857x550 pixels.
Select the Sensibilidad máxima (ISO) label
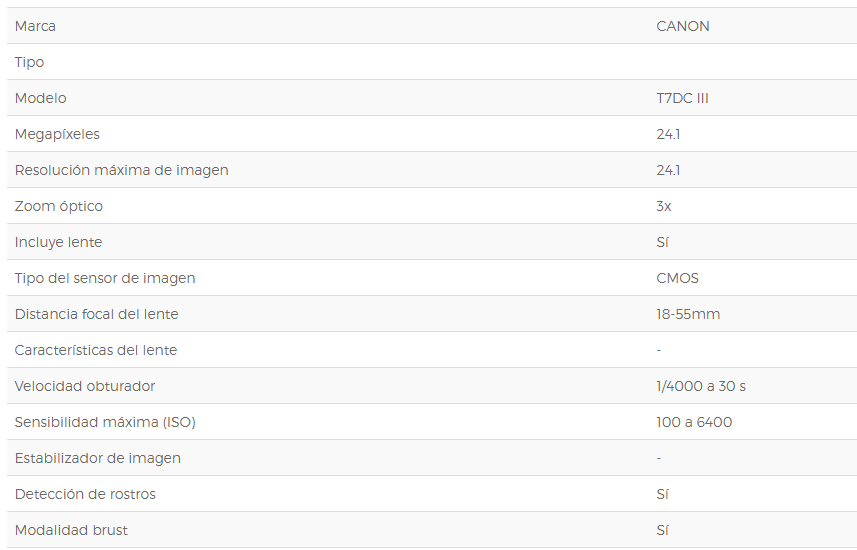click(105, 423)
